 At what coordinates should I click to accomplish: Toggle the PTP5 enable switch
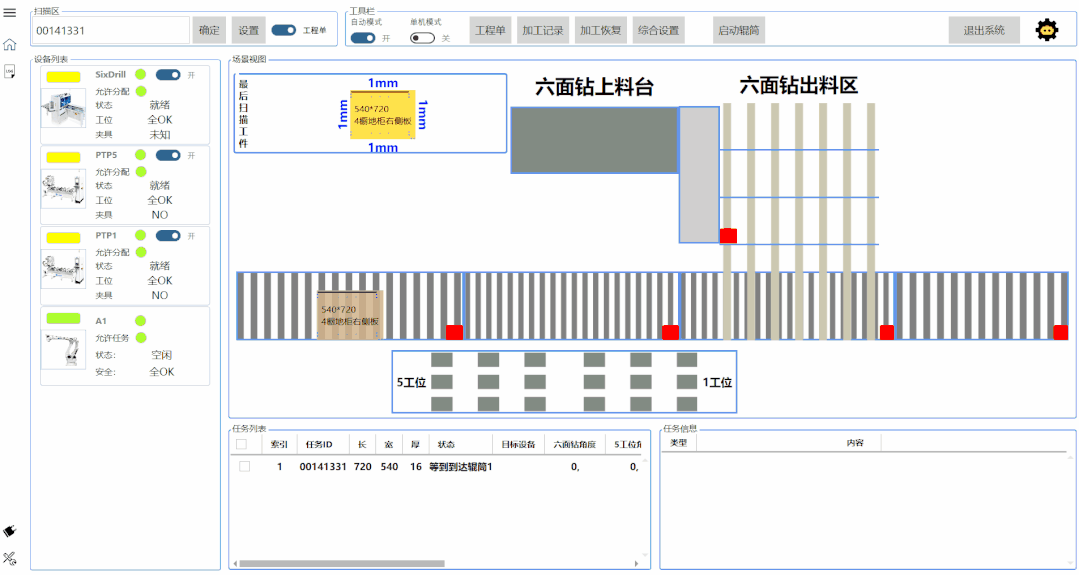[x=168, y=155]
